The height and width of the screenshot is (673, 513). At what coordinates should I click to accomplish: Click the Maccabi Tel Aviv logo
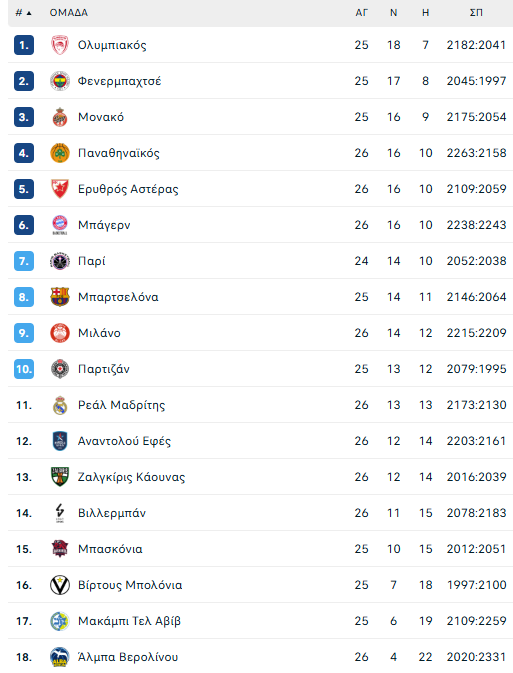point(60,621)
